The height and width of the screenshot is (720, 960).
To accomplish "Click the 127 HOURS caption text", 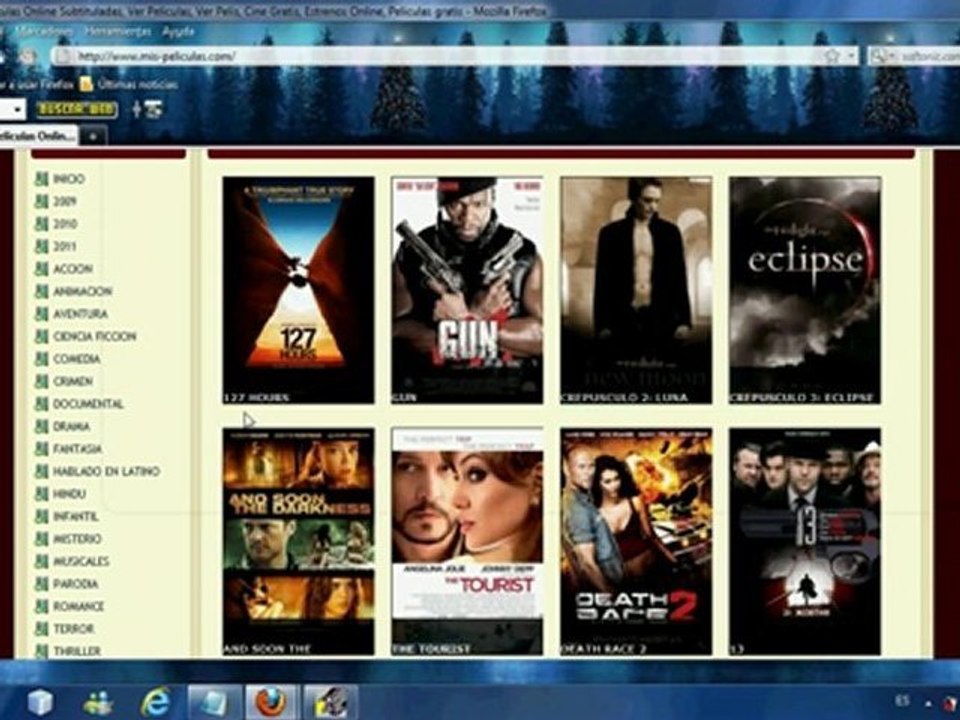I will click(x=256, y=398).
